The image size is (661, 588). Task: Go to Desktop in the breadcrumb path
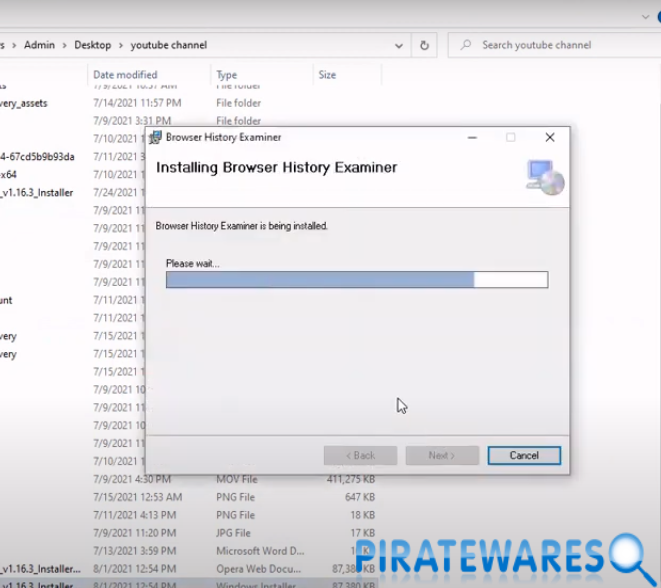[92, 45]
